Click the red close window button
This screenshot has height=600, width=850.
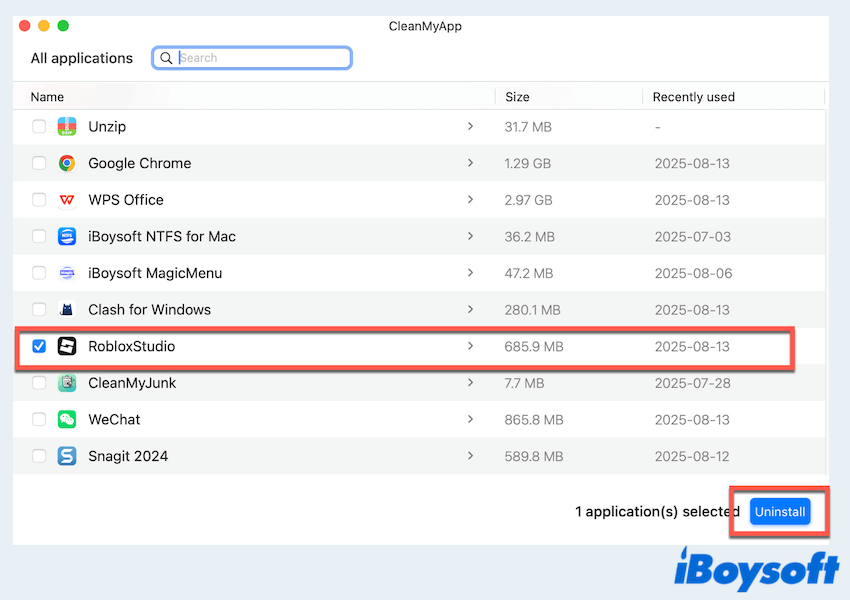click(24, 25)
